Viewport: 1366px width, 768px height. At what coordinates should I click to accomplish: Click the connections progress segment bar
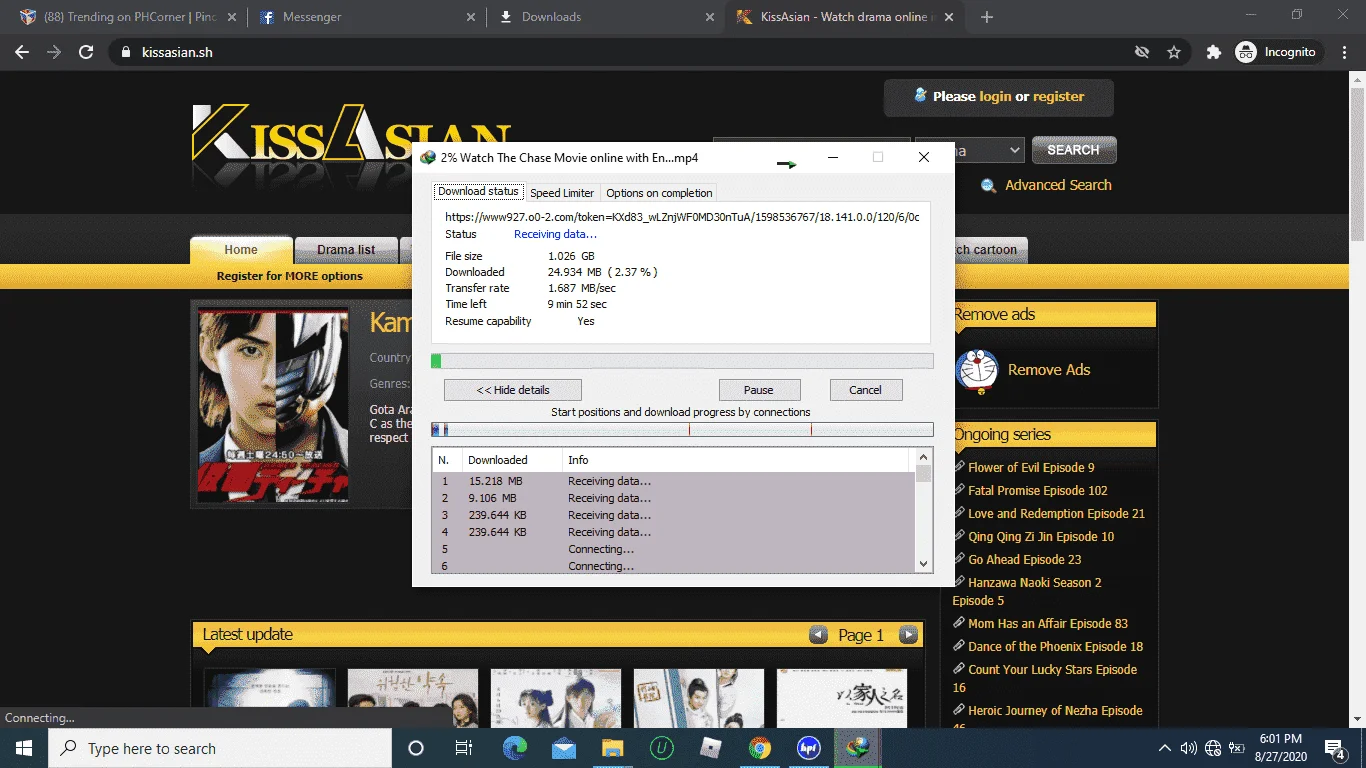[x=682, y=430]
